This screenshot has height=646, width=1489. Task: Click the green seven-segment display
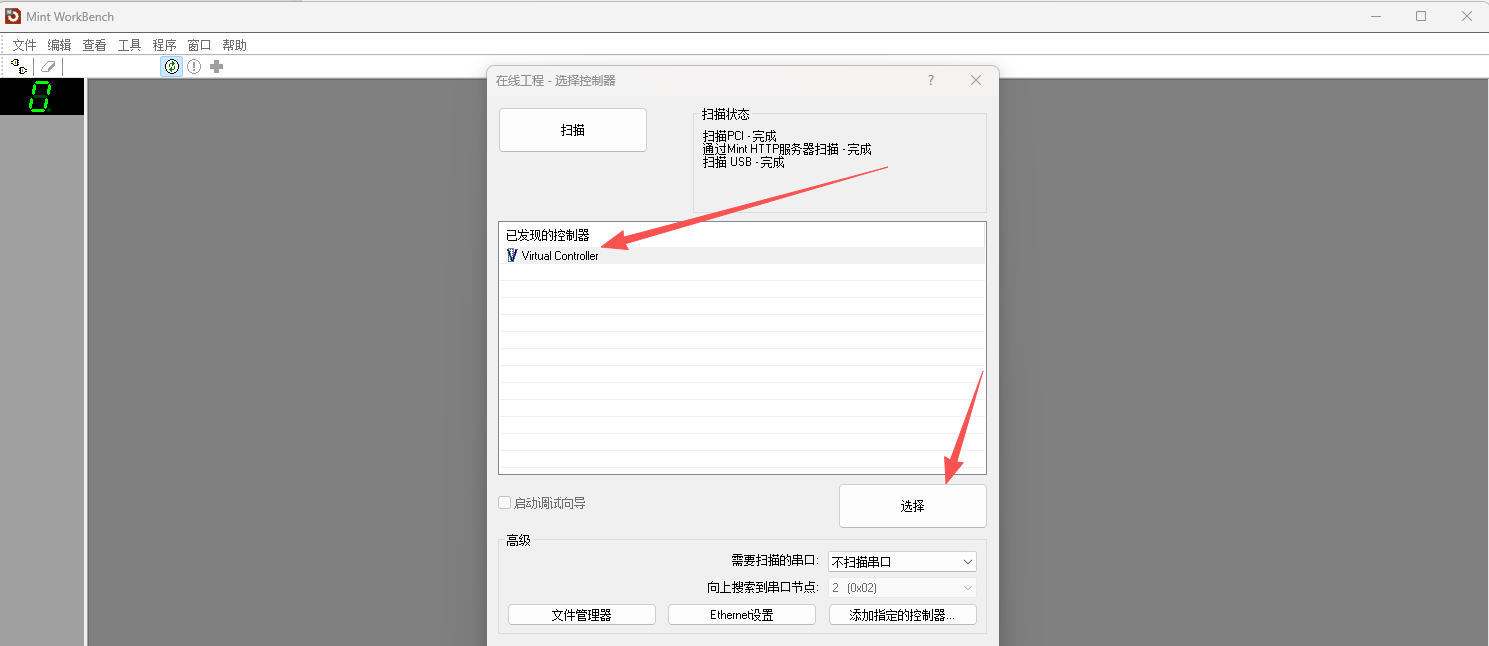click(41, 97)
